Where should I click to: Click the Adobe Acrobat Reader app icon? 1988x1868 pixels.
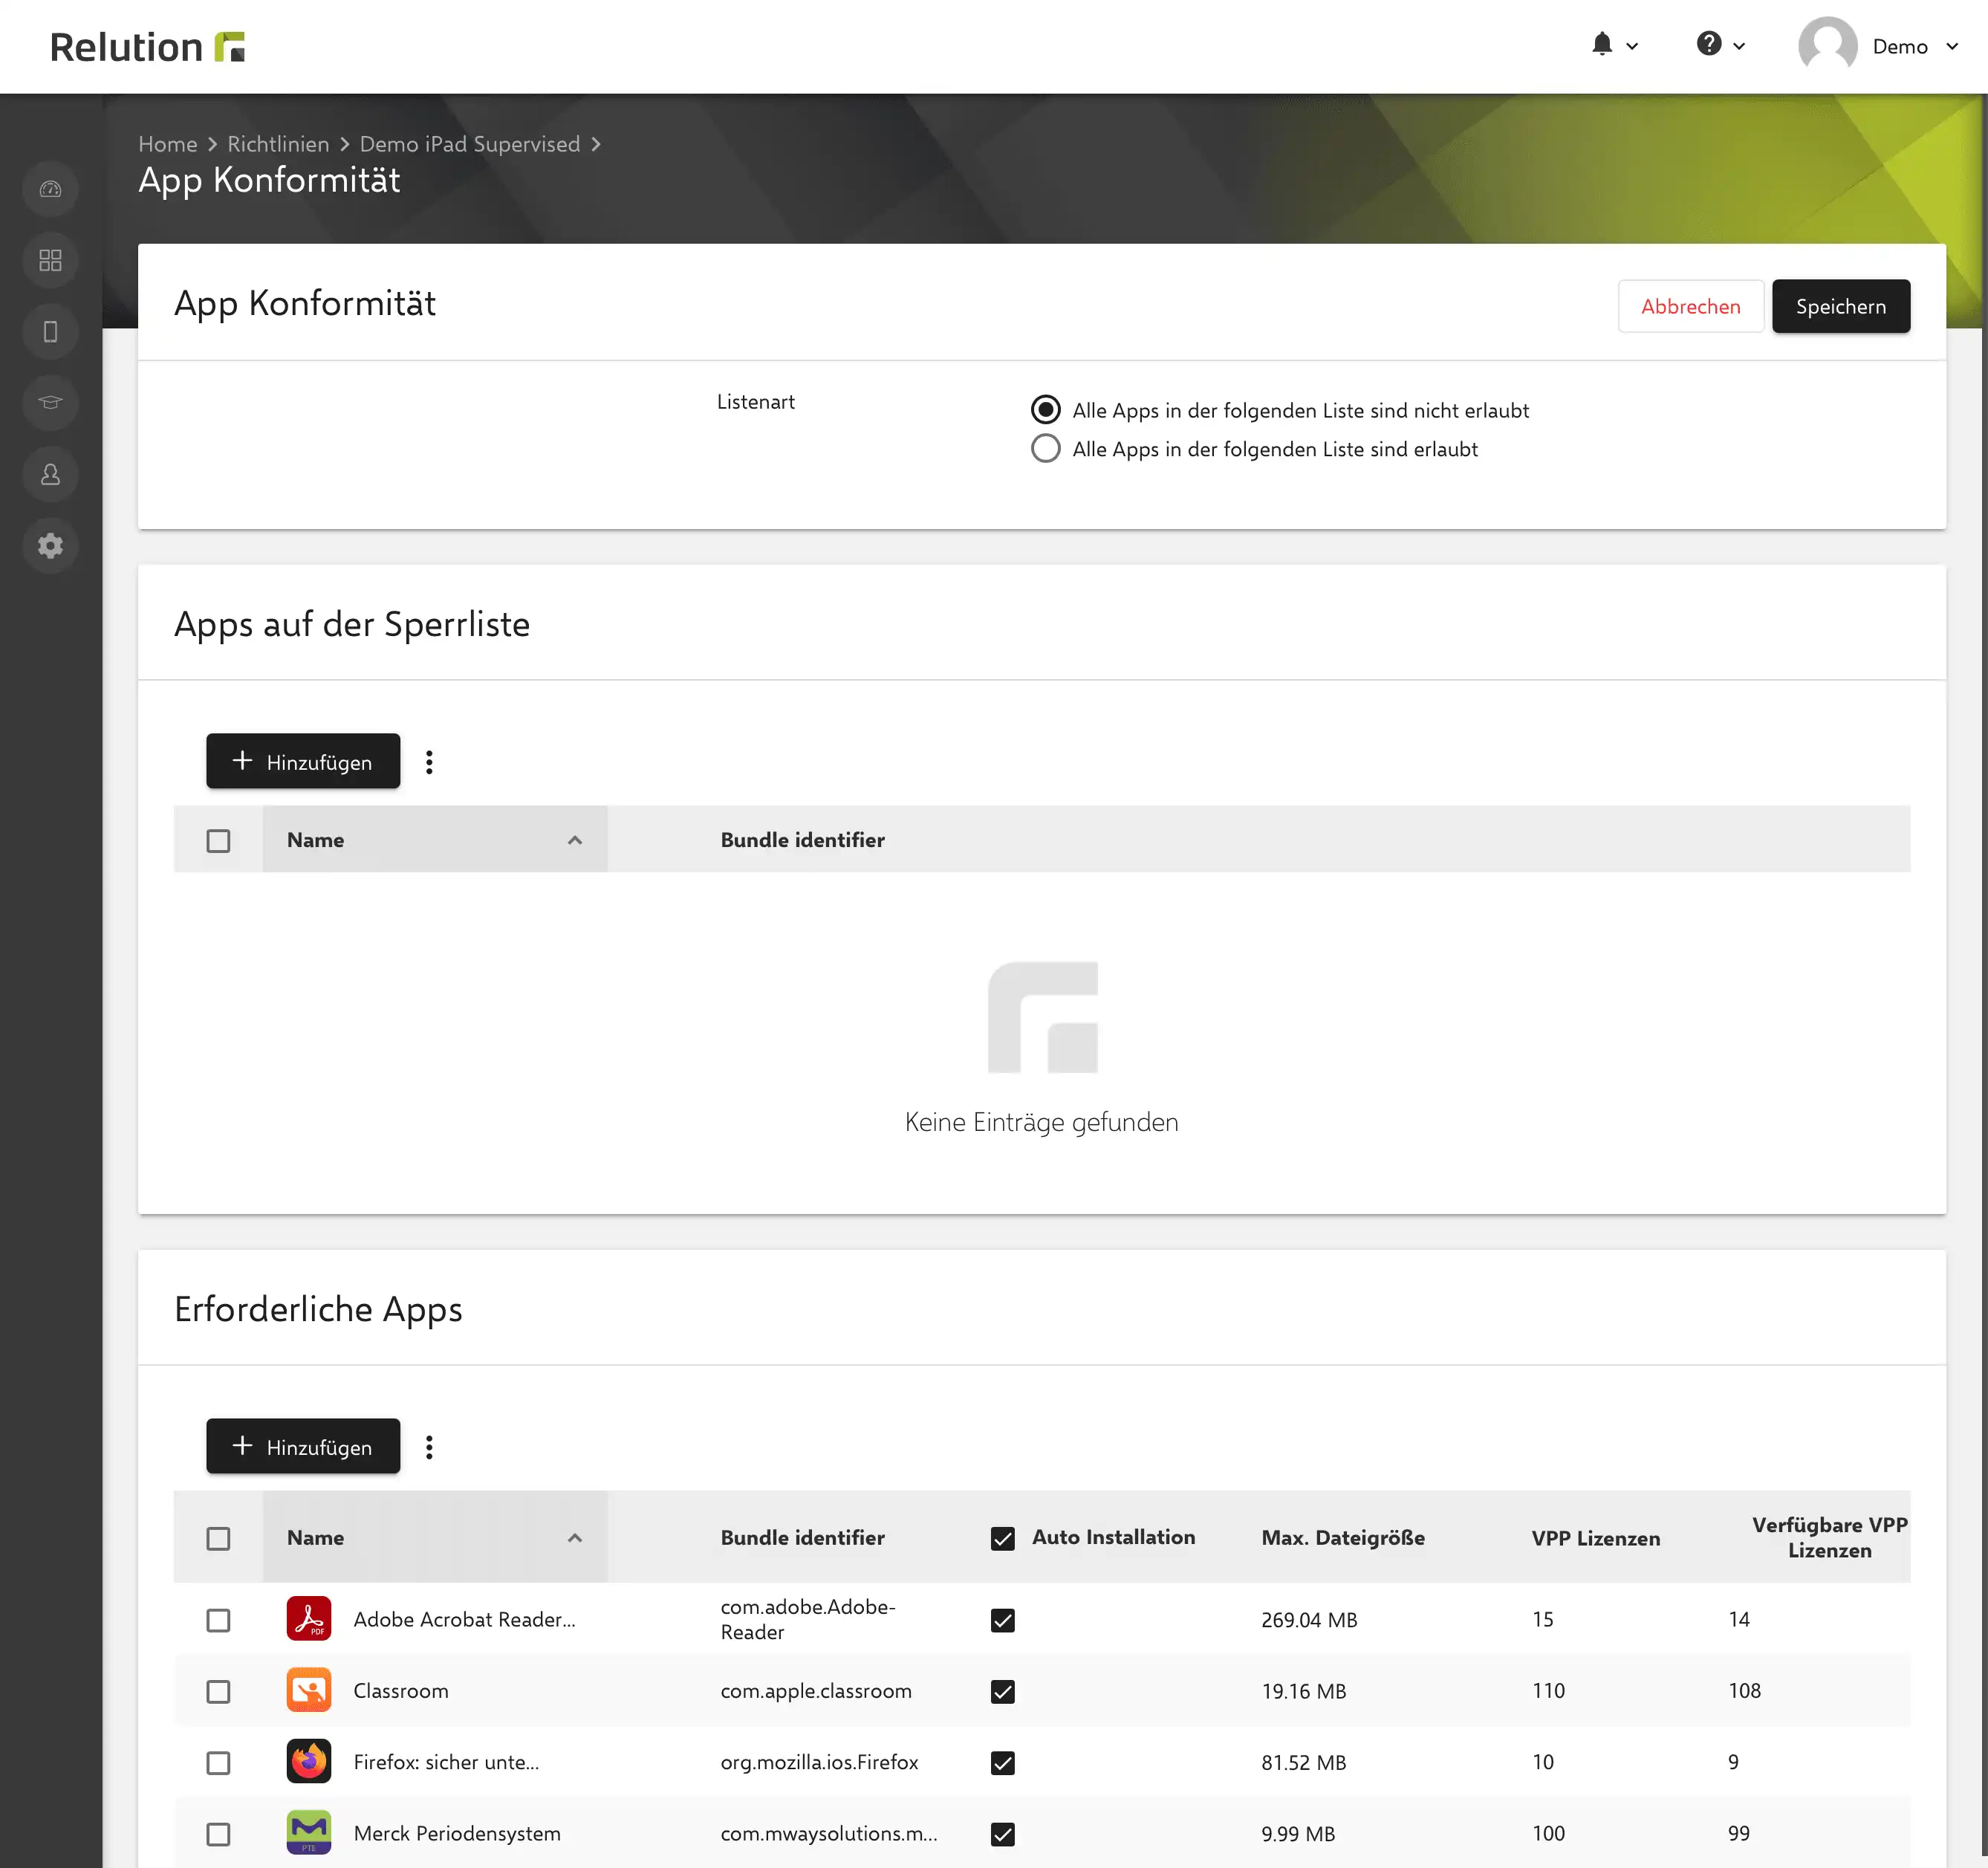point(309,1619)
